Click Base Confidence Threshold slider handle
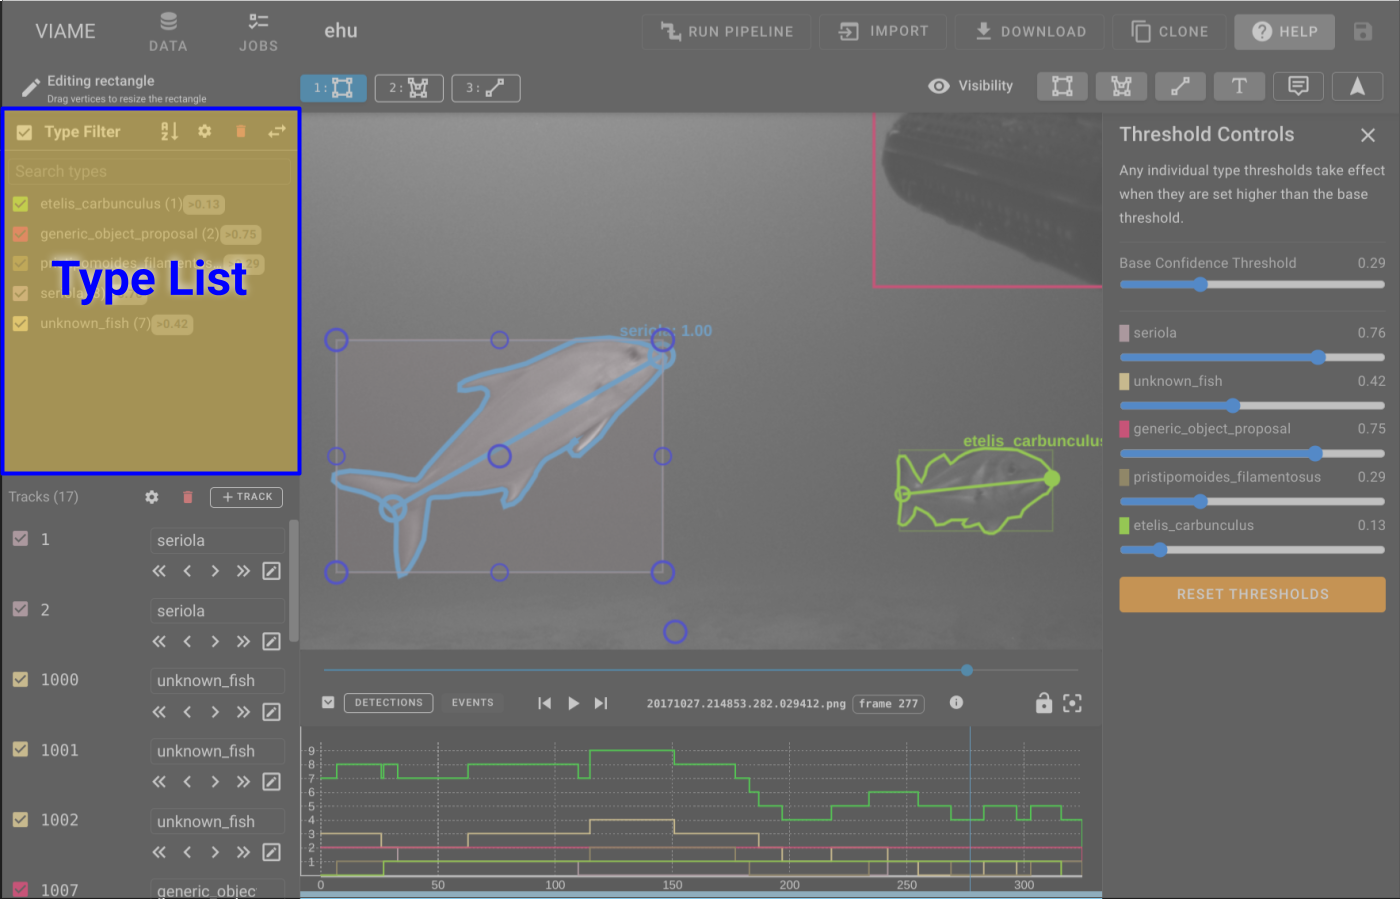 [x=1200, y=285]
